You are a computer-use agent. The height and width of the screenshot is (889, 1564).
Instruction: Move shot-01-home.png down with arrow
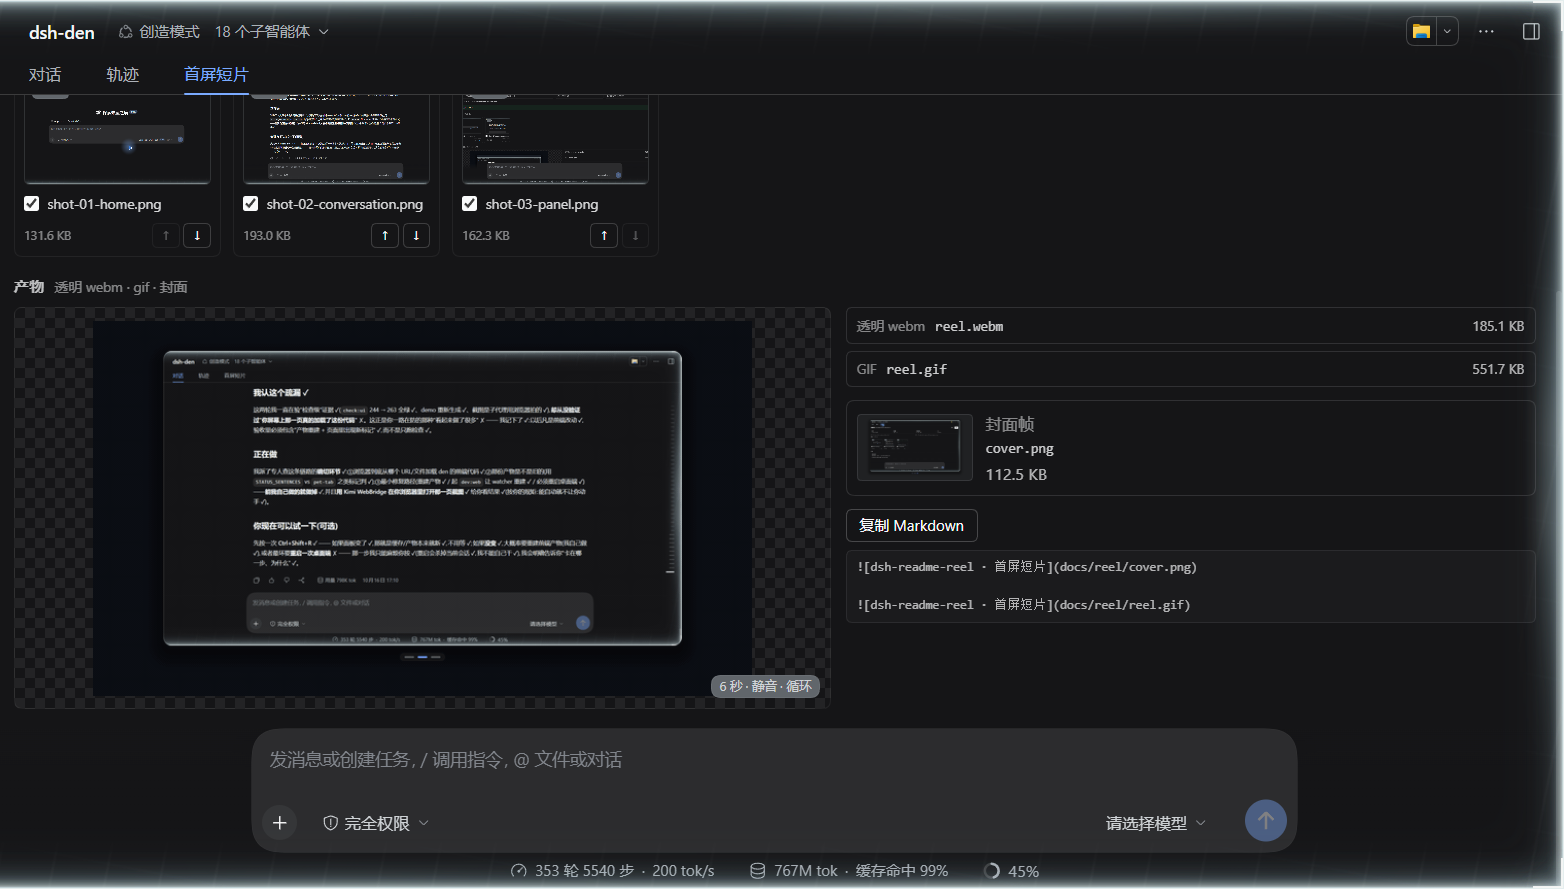point(197,235)
